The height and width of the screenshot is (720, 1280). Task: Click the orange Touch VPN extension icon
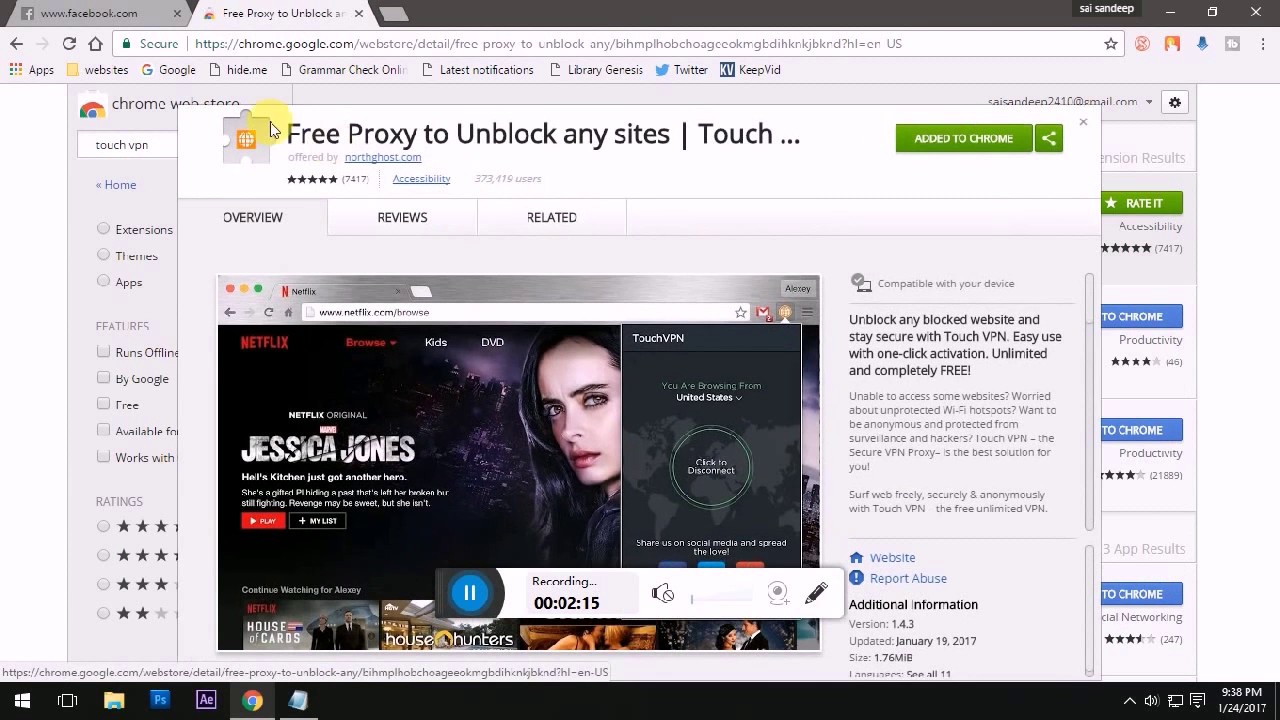point(1172,43)
